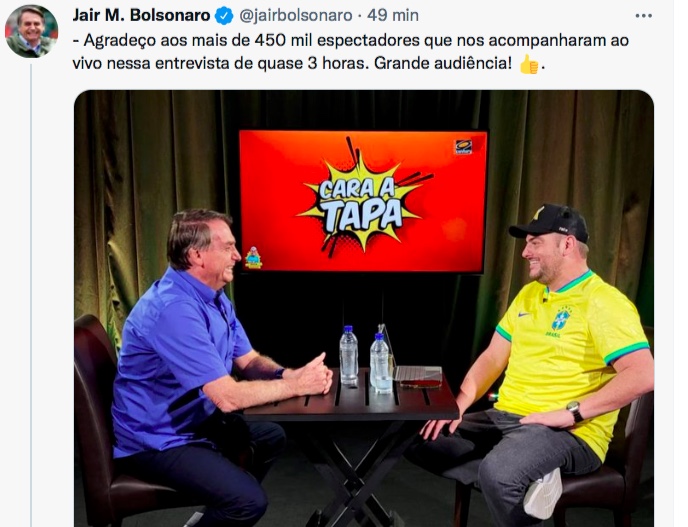This screenshot has height=527, width=688.
Task: Open the @jairbolsonaro handle link
Action: tap(296, 16)
